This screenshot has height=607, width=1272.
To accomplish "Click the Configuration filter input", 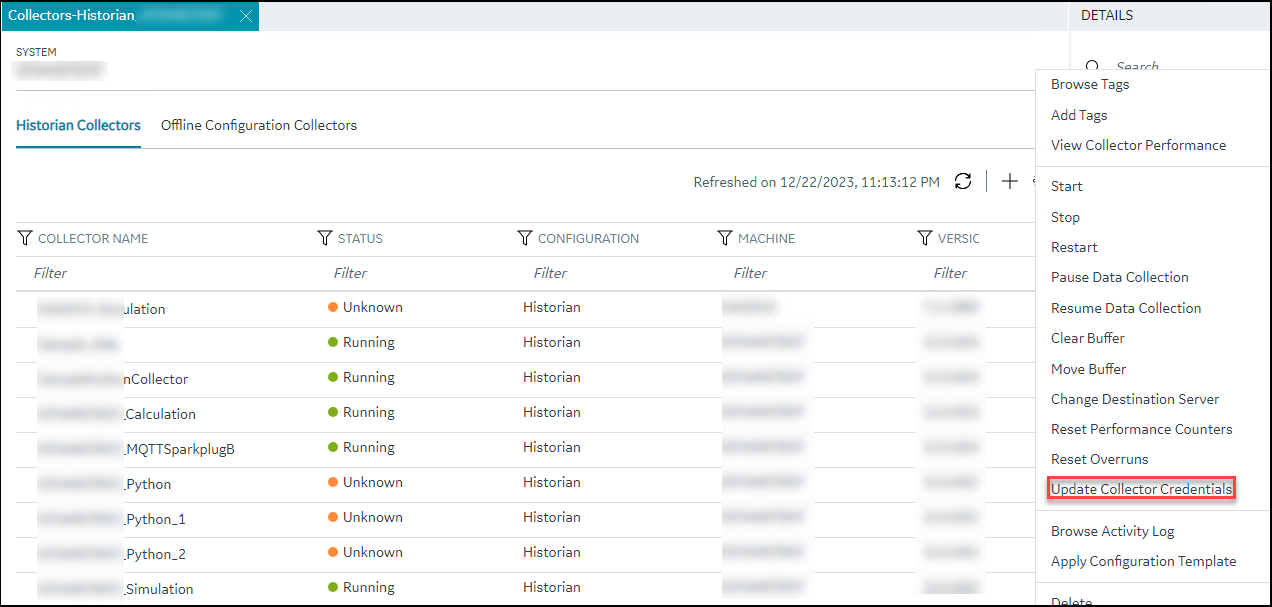I will click(615, 273).
